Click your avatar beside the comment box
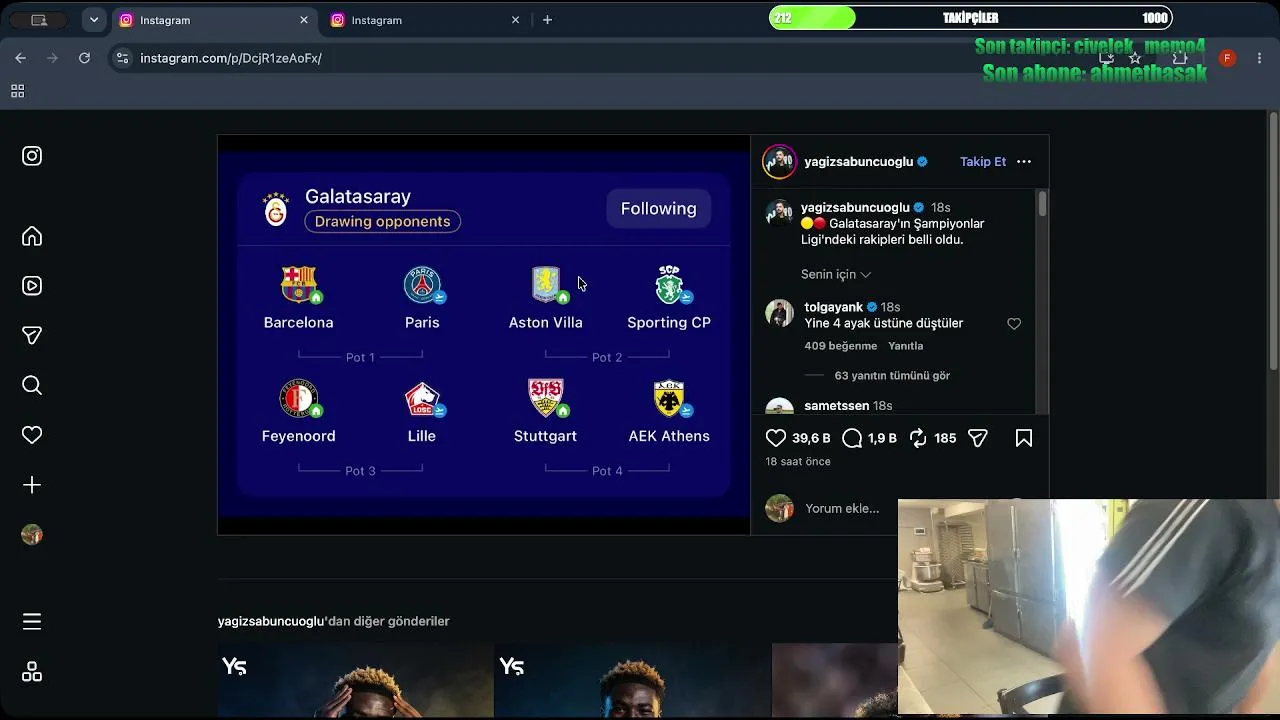1280x720 pixels. pos(779,508)
